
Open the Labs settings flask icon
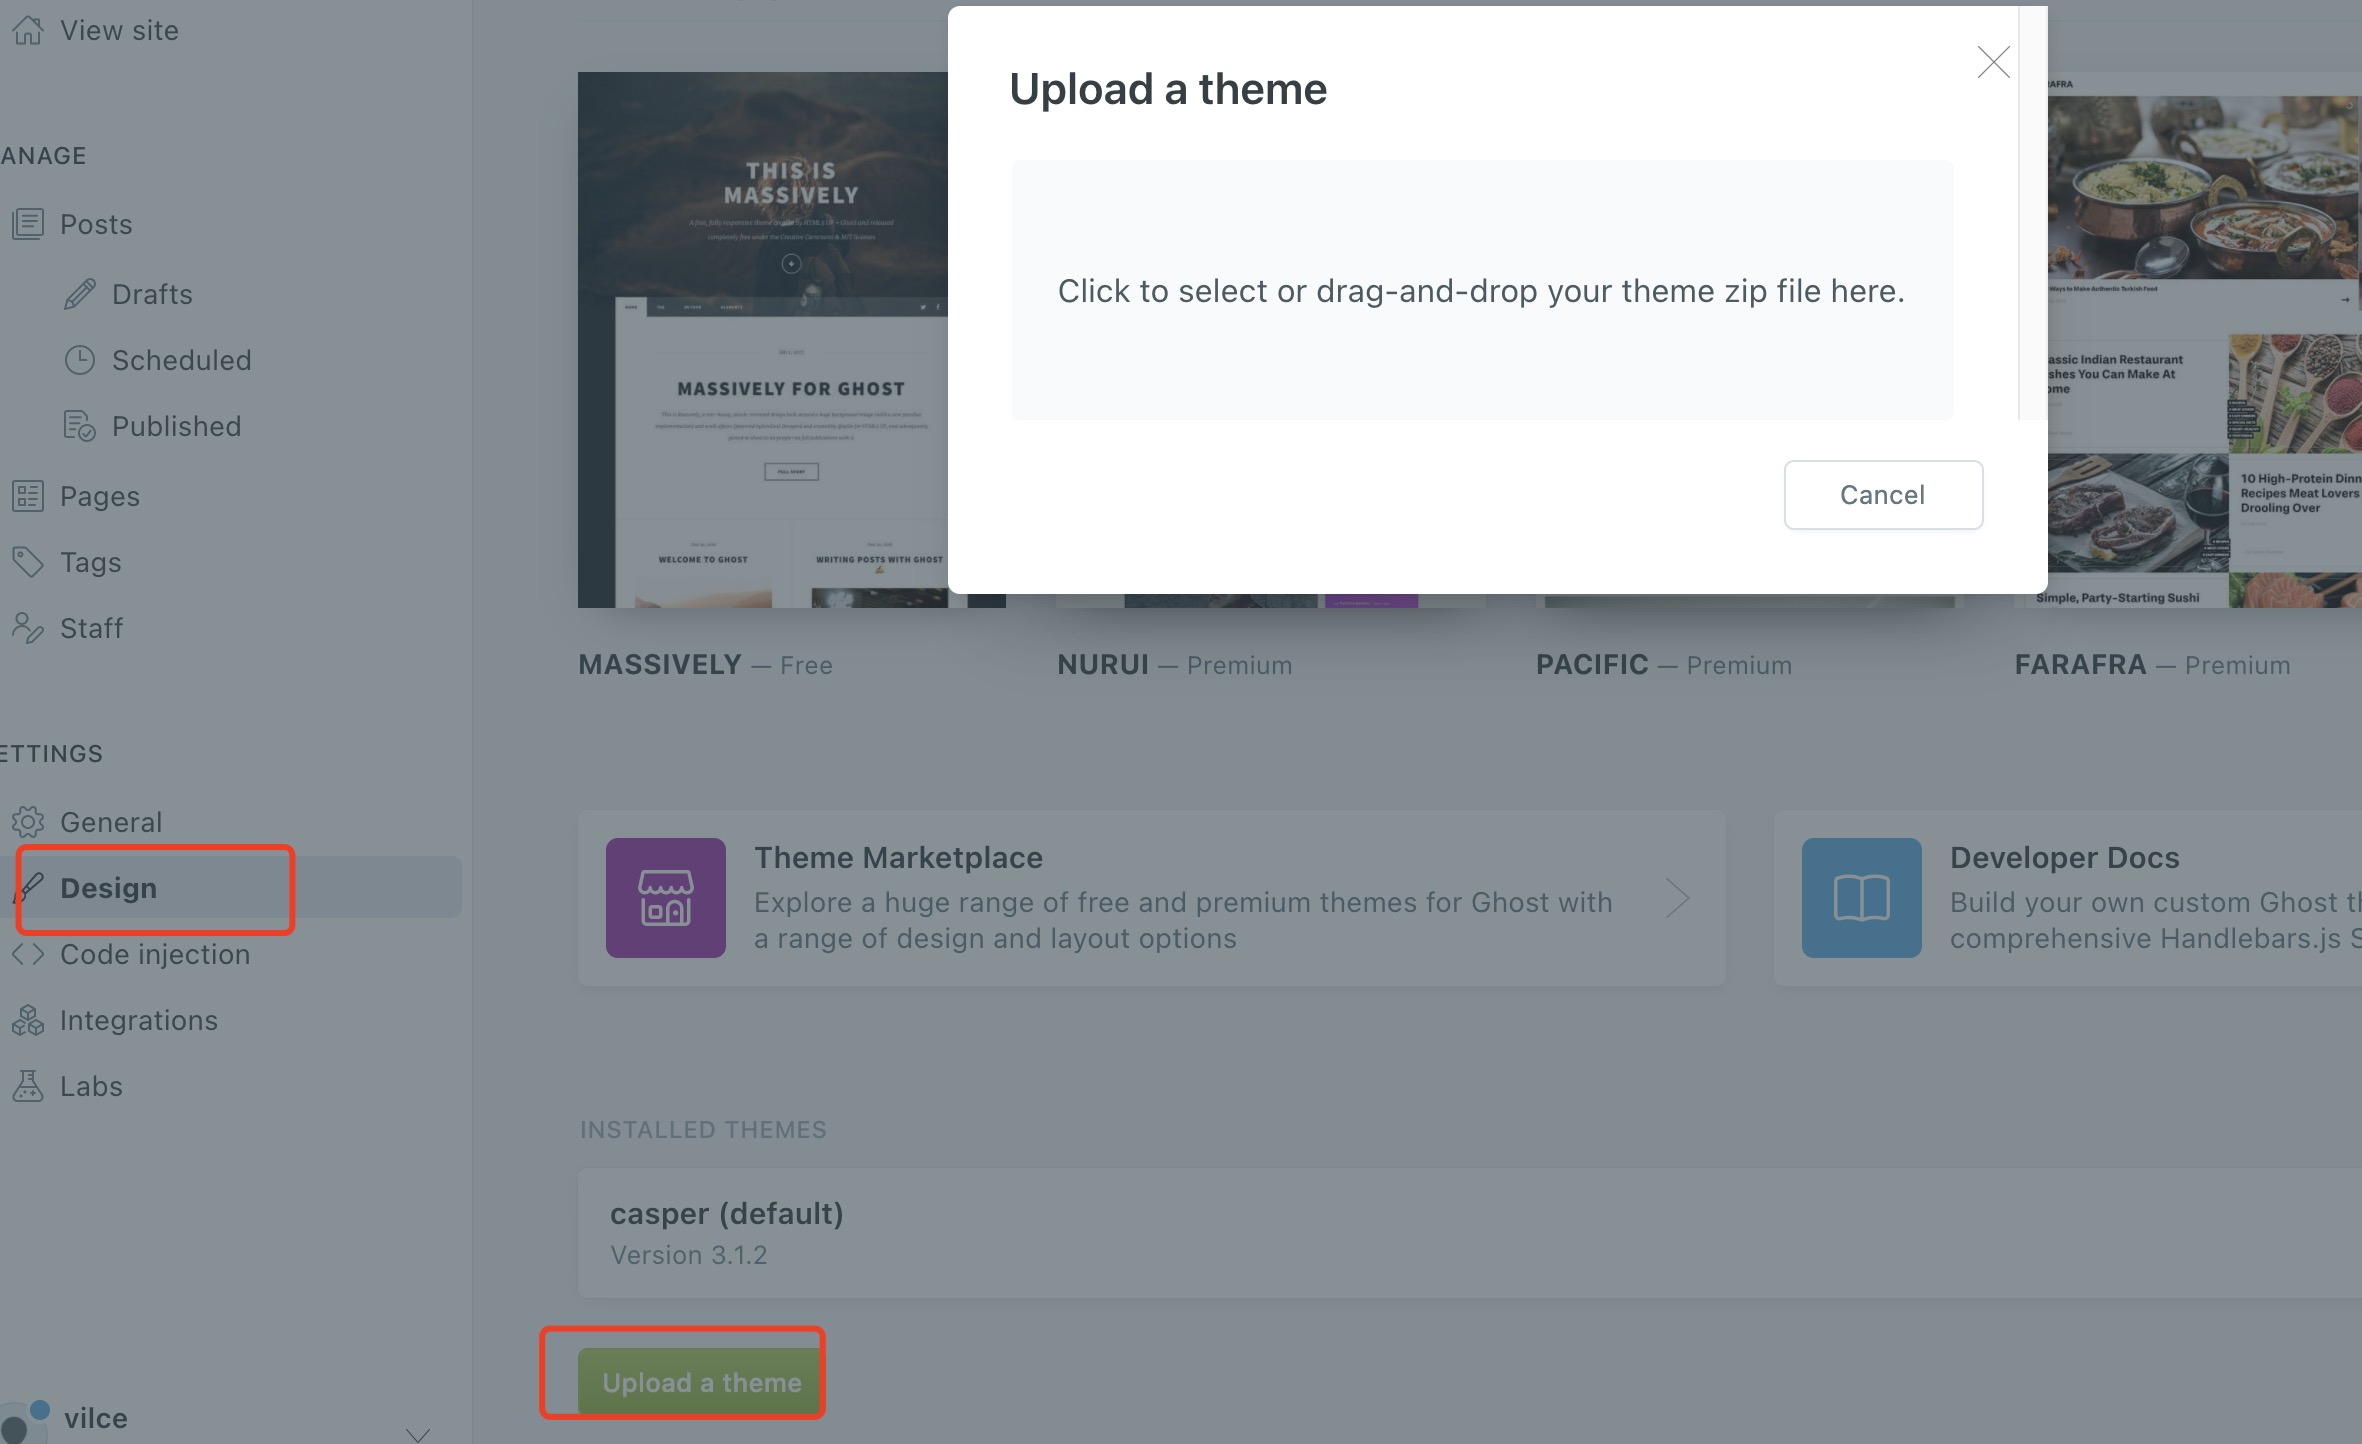[28, 1085]
